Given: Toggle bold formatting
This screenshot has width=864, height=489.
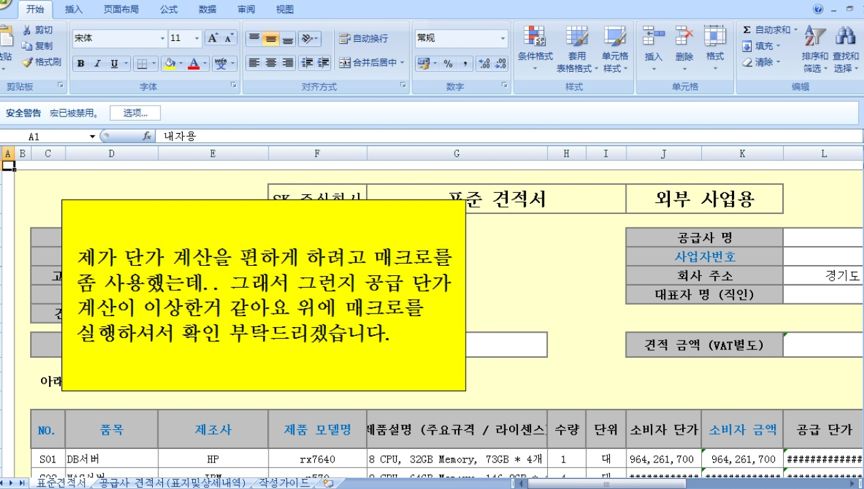Looking at the screenshot, I should (81, 64).
